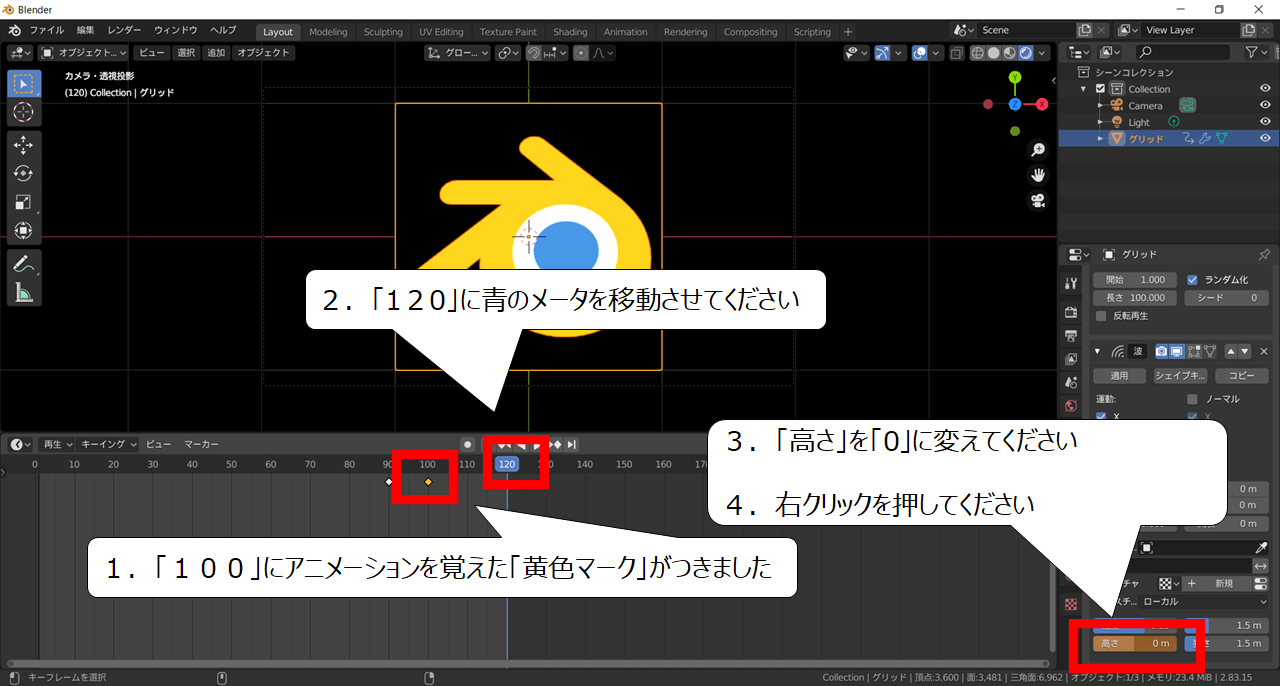Open the Render properties tab
This screenshot has width=1280, height=686.
point(1071,312)
